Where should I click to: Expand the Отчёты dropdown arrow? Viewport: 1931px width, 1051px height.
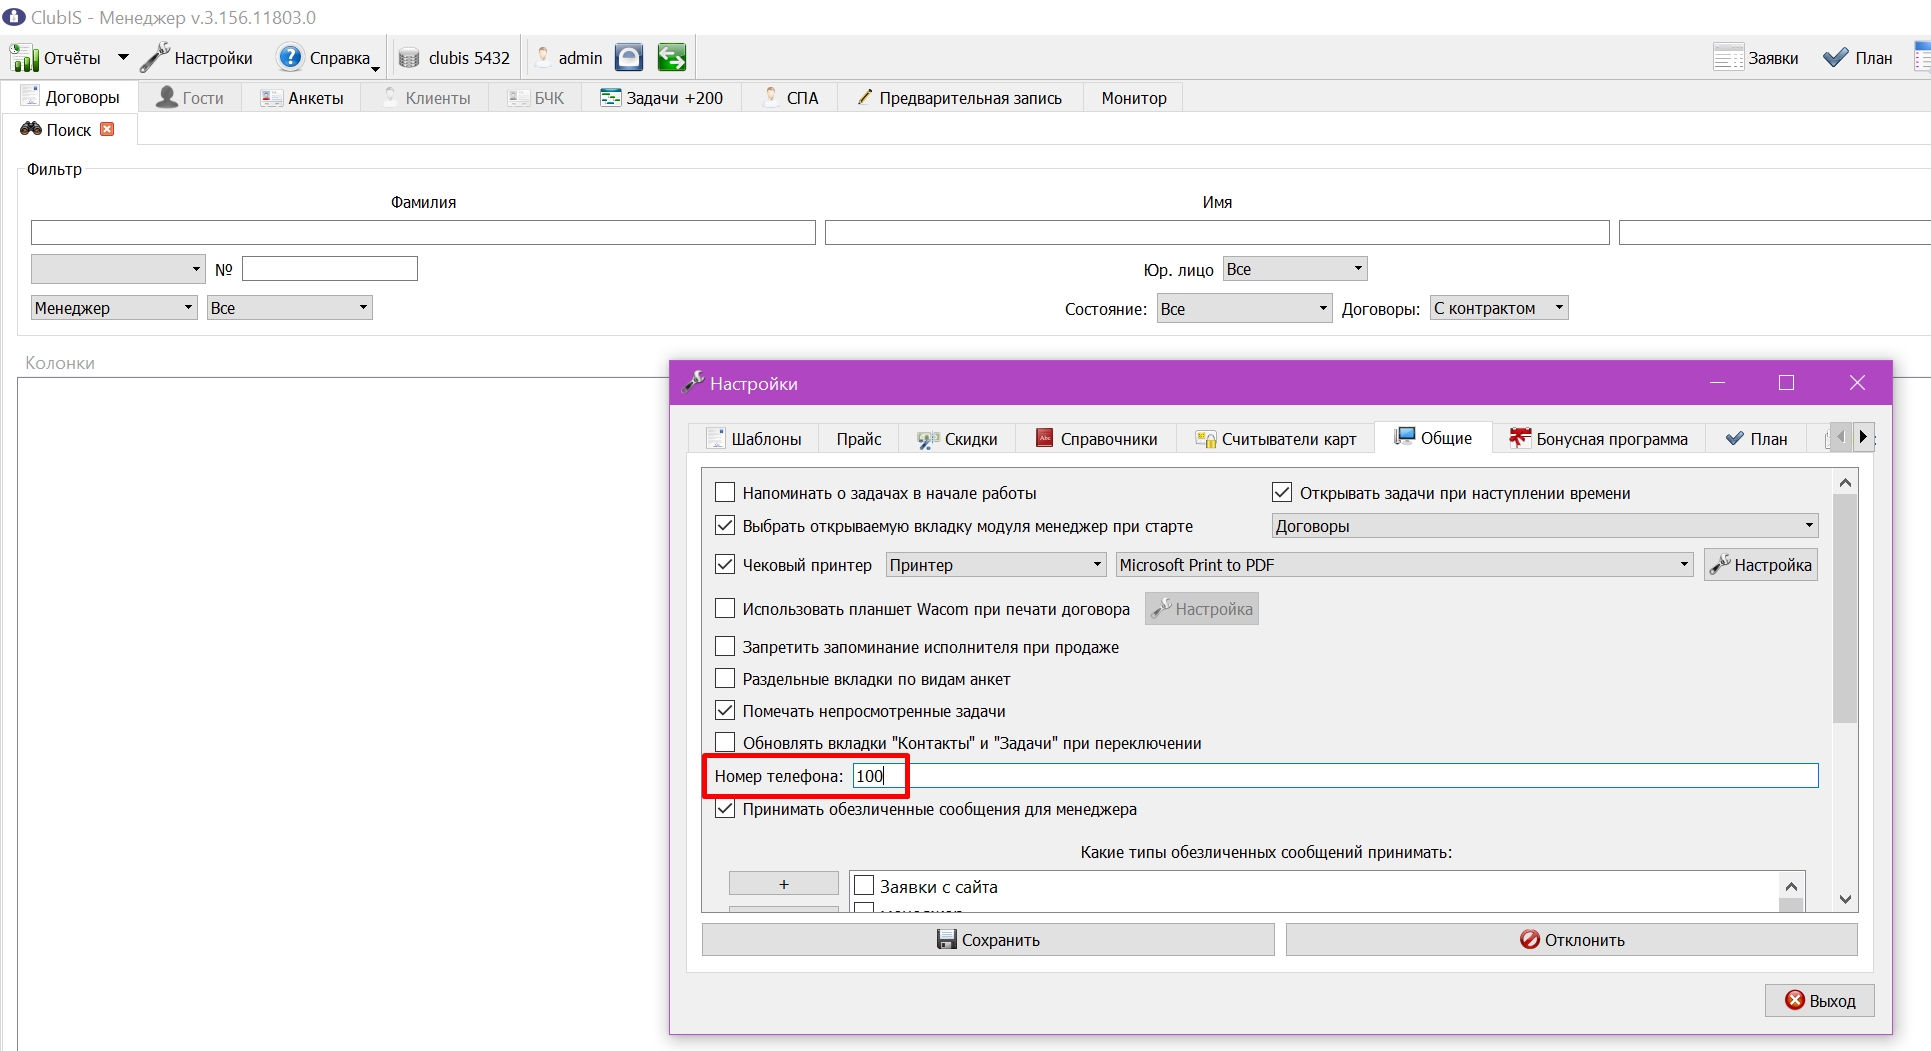point(123,58)
